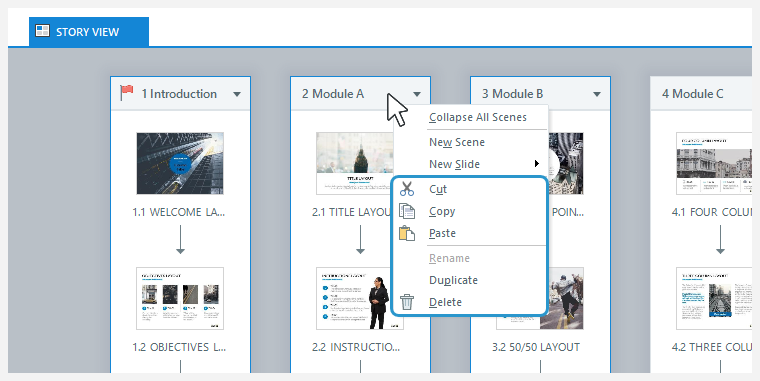The image size is (760, 381).
Task: Click the '4.2 THREE COLU' slide label
Action: pyautogui.click(x=712, y=347)
